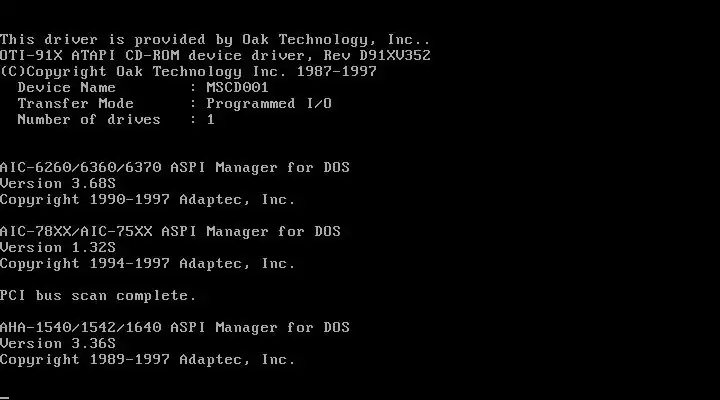Click the Oak Technology 1987-1997 copyright line
Screen dimensions: 720x400
tap(188, 72)
